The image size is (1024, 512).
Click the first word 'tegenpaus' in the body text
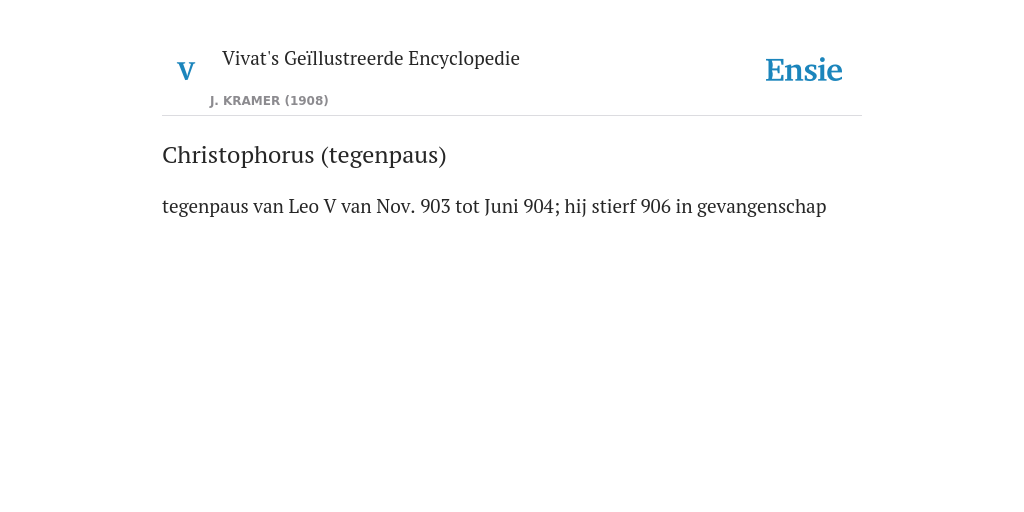click(x=205, y=207)
